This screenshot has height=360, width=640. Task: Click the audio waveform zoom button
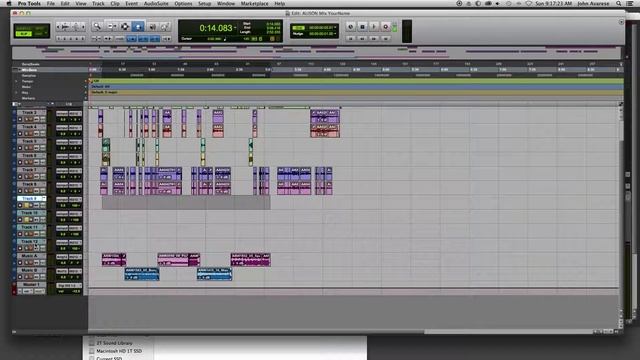(x=65, y=27)
